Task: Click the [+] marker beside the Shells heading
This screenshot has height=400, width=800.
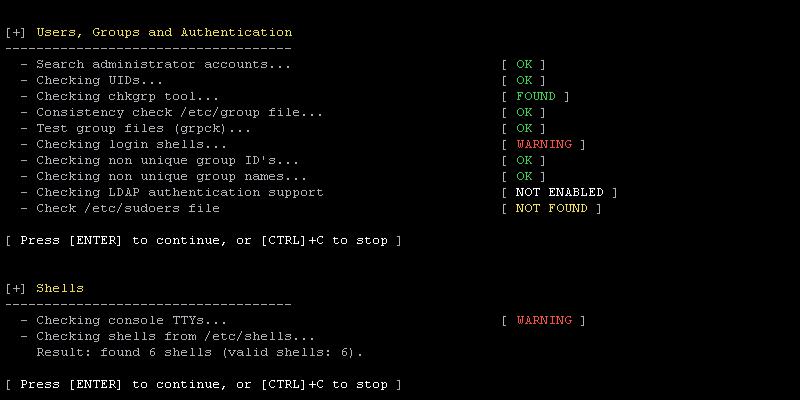Action: (x=16, y=288)
